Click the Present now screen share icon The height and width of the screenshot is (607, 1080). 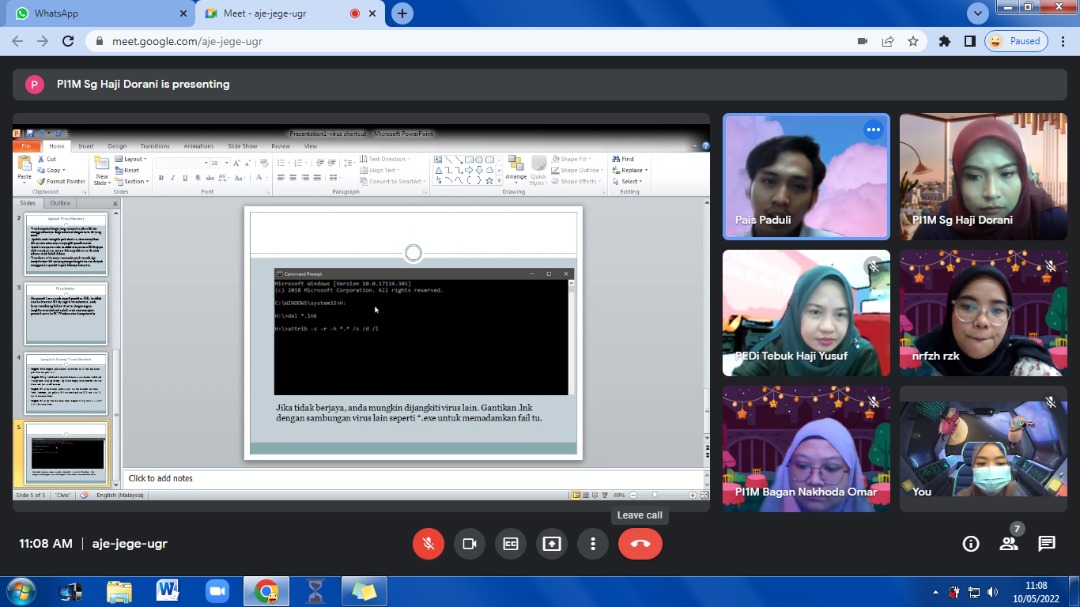[x=552, y=544]
